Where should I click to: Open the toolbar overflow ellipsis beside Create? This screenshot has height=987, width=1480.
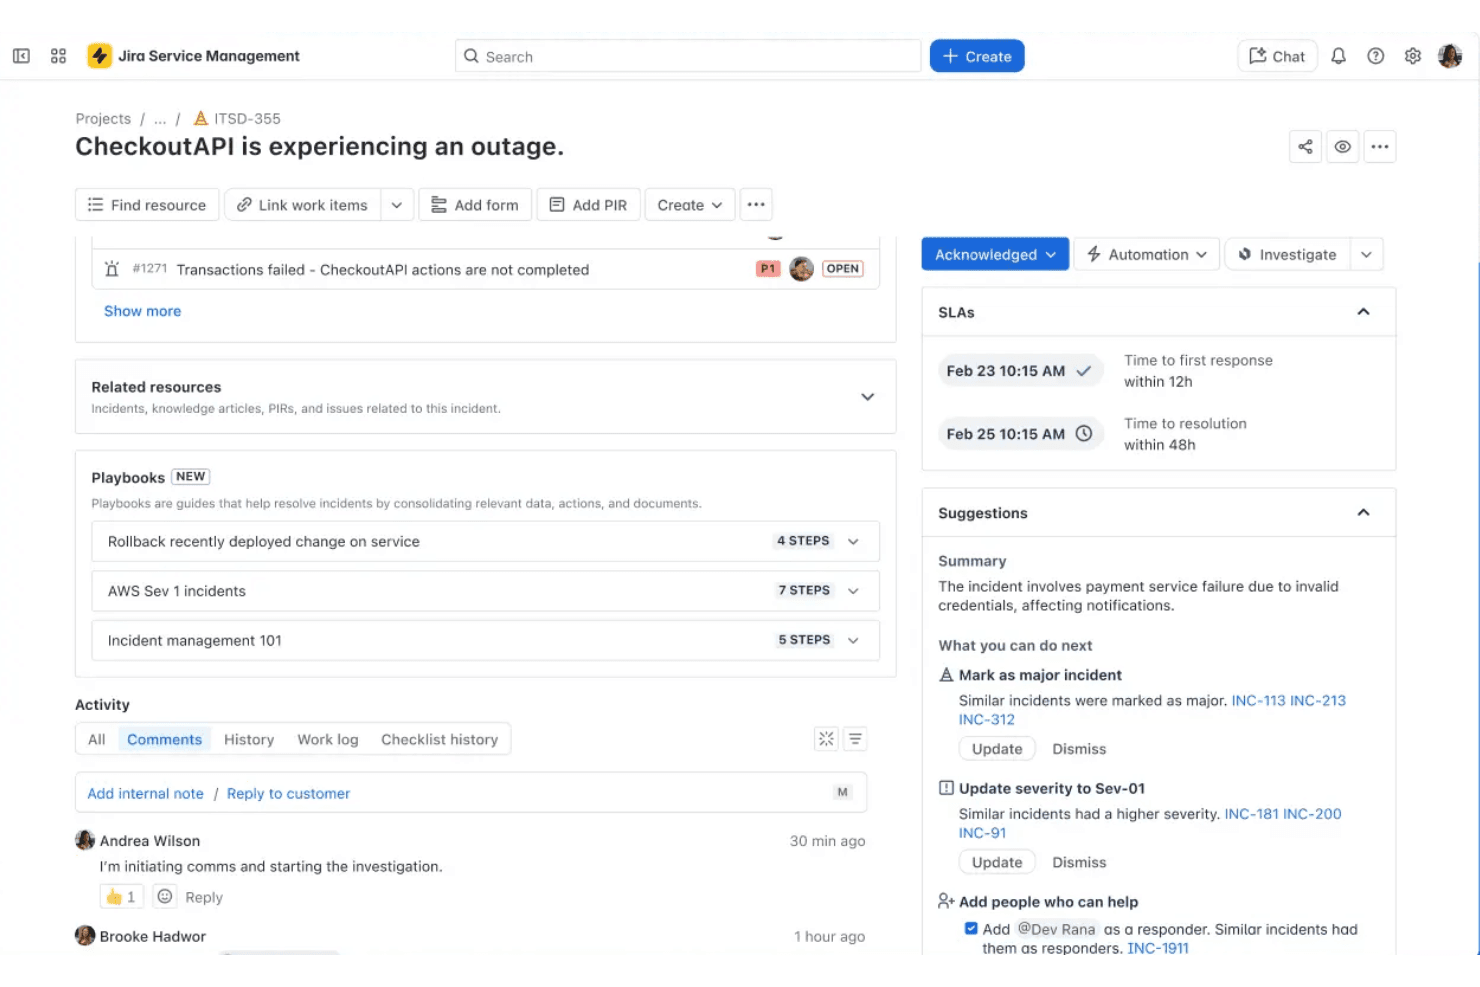pyautogui.click(x=756, y=205)
